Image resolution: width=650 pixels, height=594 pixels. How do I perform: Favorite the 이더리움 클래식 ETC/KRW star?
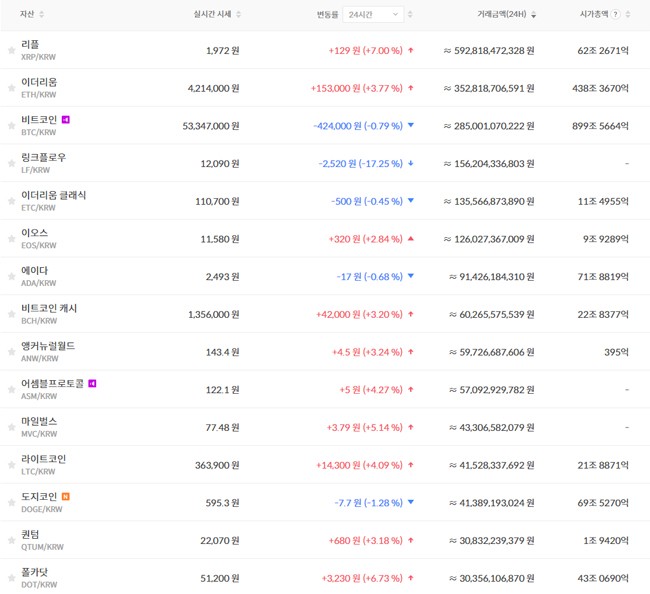(x=12, y=201)
